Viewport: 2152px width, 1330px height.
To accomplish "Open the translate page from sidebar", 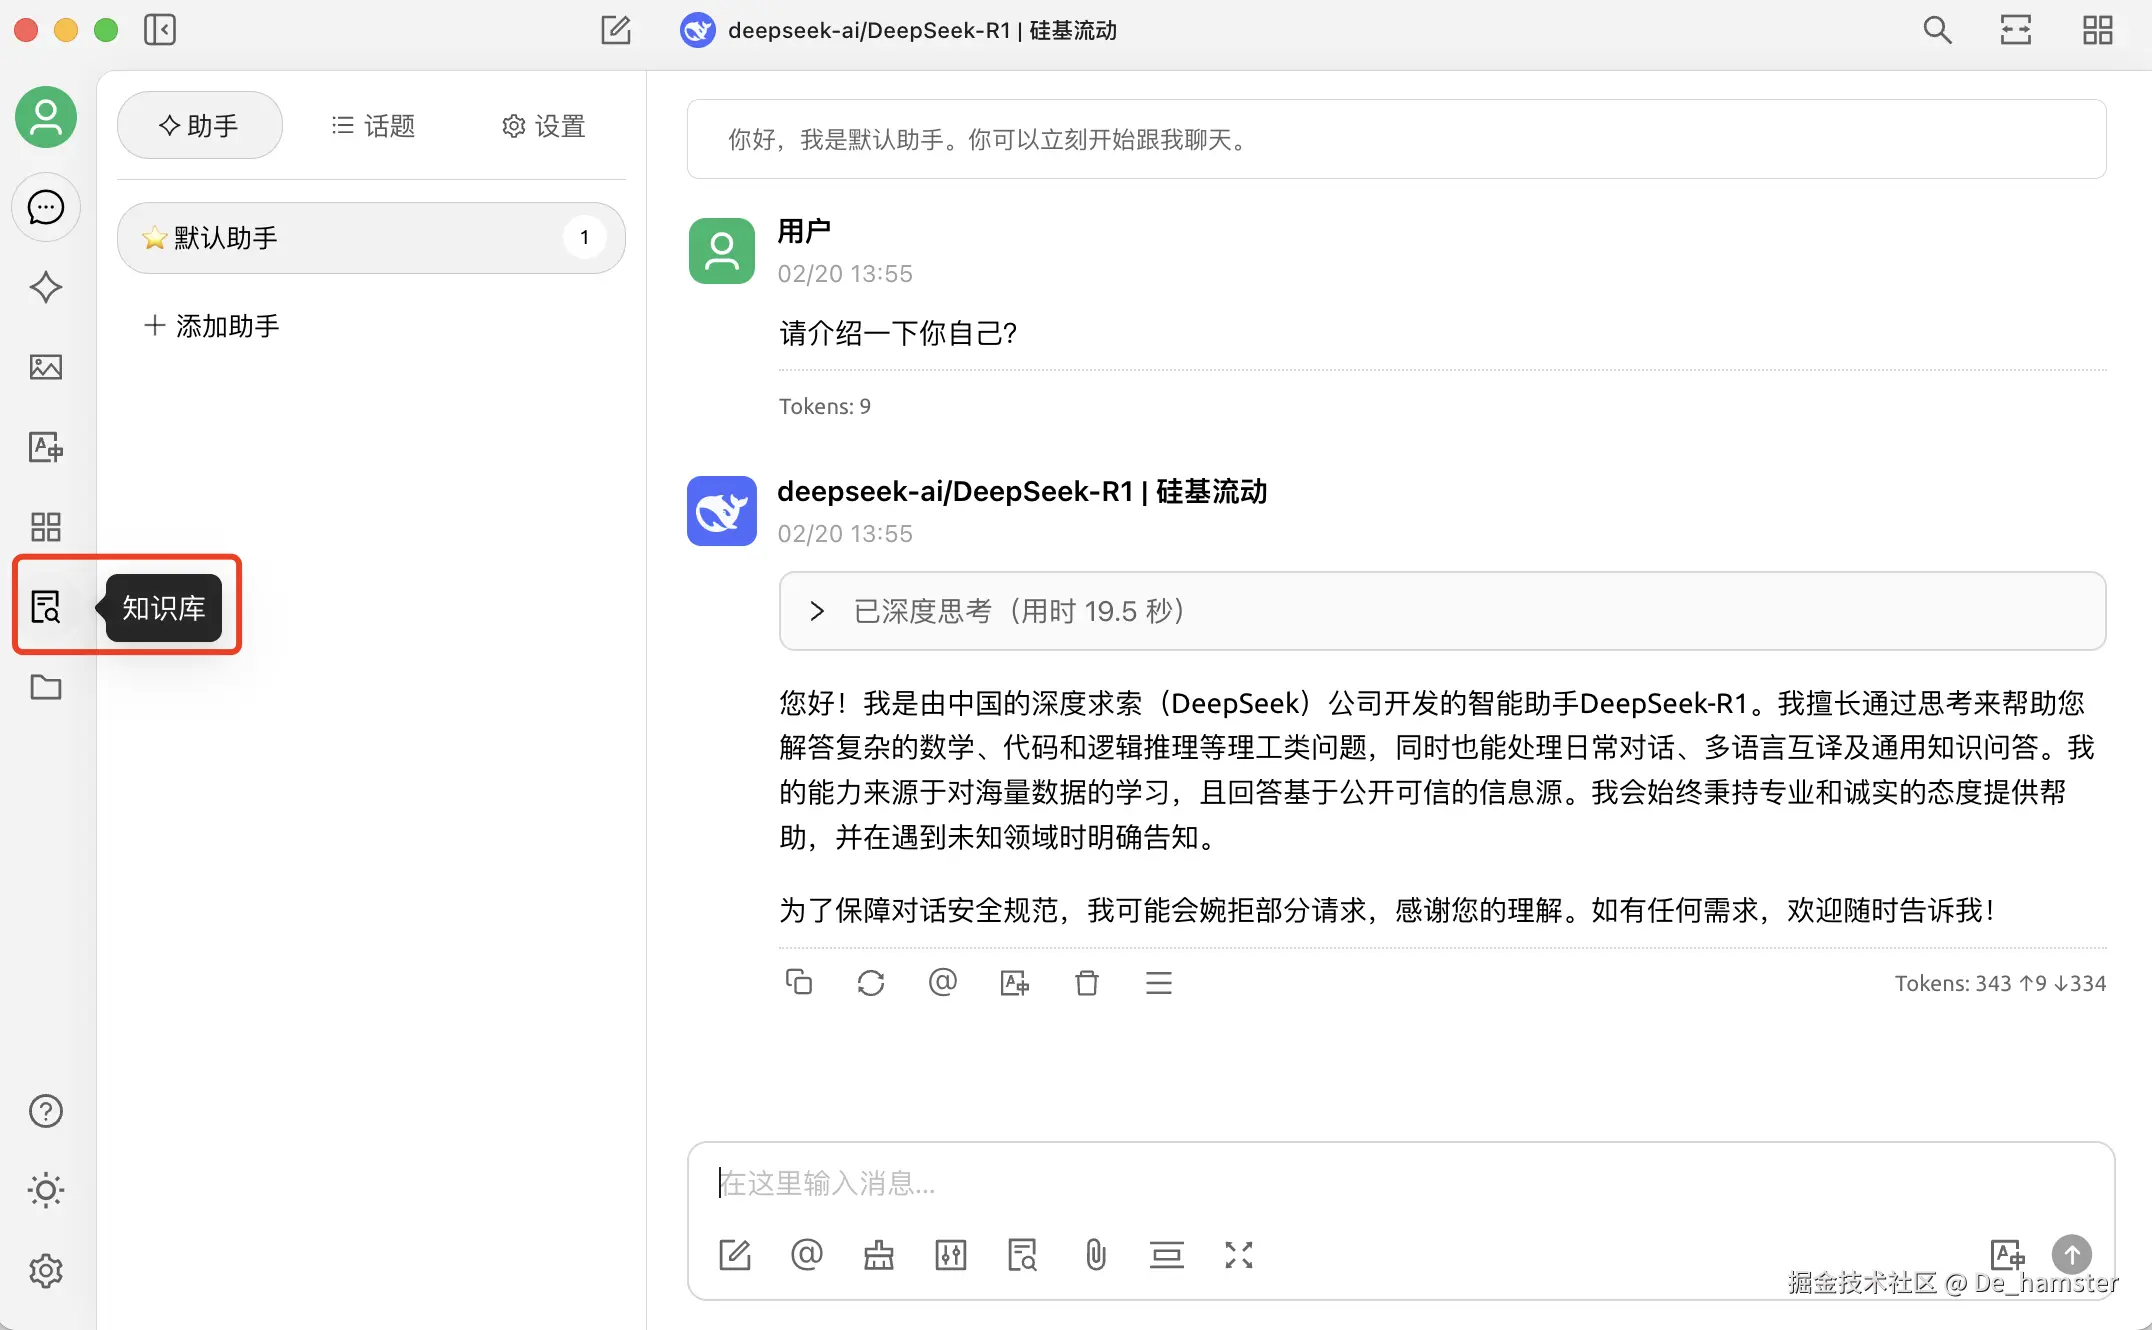I will pyautogui.click(x=46, y=447).
